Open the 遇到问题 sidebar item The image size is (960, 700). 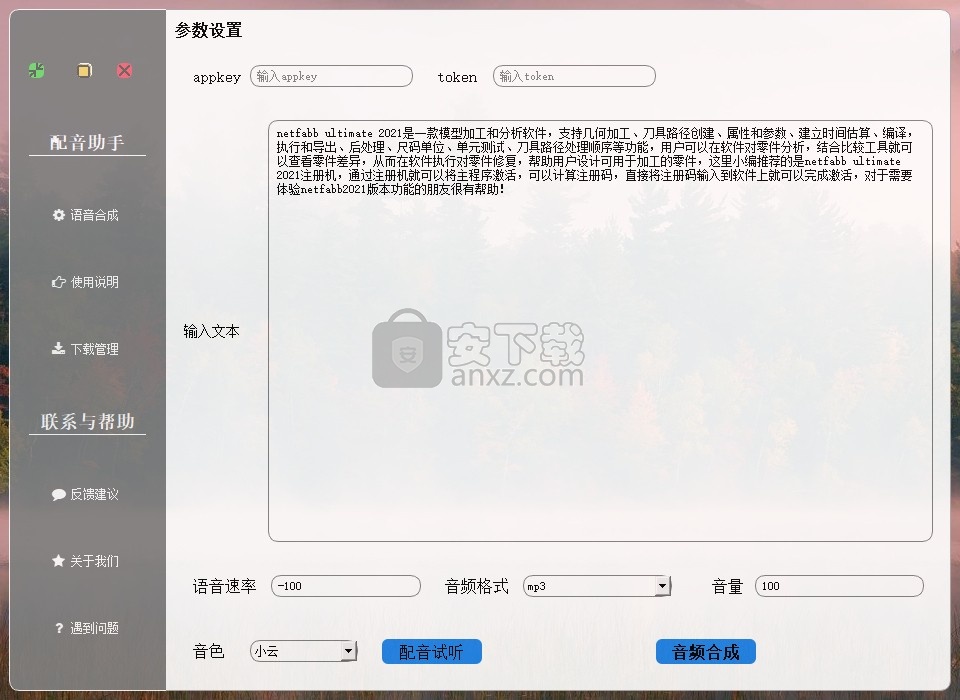click(x=86, y=628)
